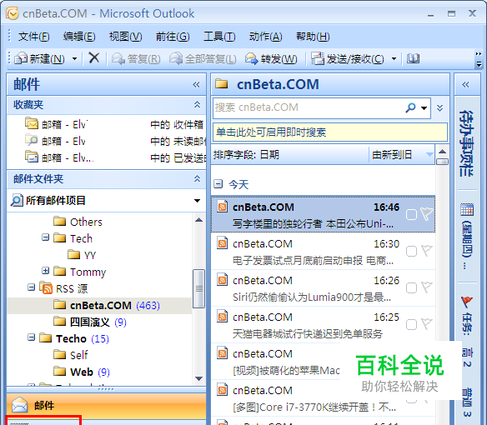Open Send/Receive dropdown arrow

[x=394, y=59]
